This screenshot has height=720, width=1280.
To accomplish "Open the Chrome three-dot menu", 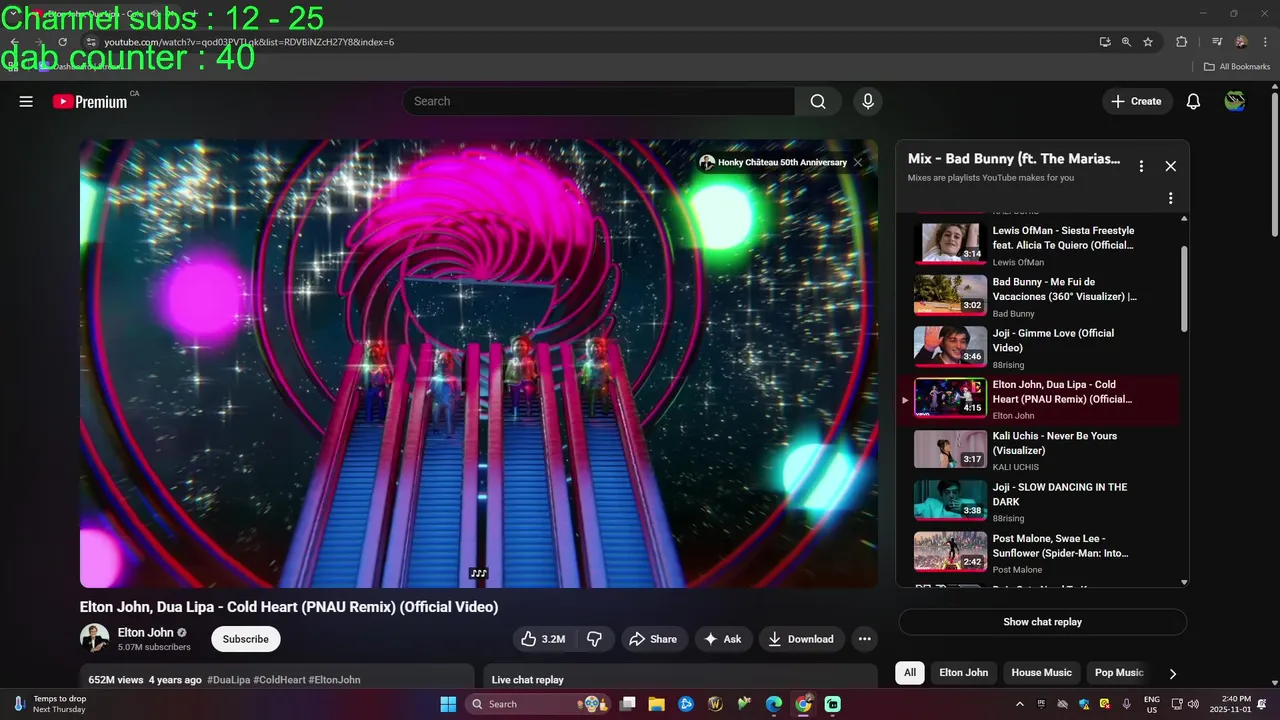I will coord(1265,42).
